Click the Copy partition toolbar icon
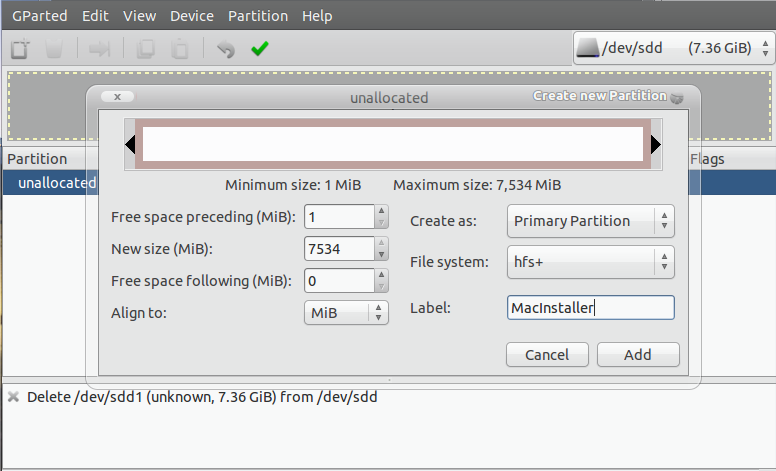 pyautogui.click(x=146, y=48)
